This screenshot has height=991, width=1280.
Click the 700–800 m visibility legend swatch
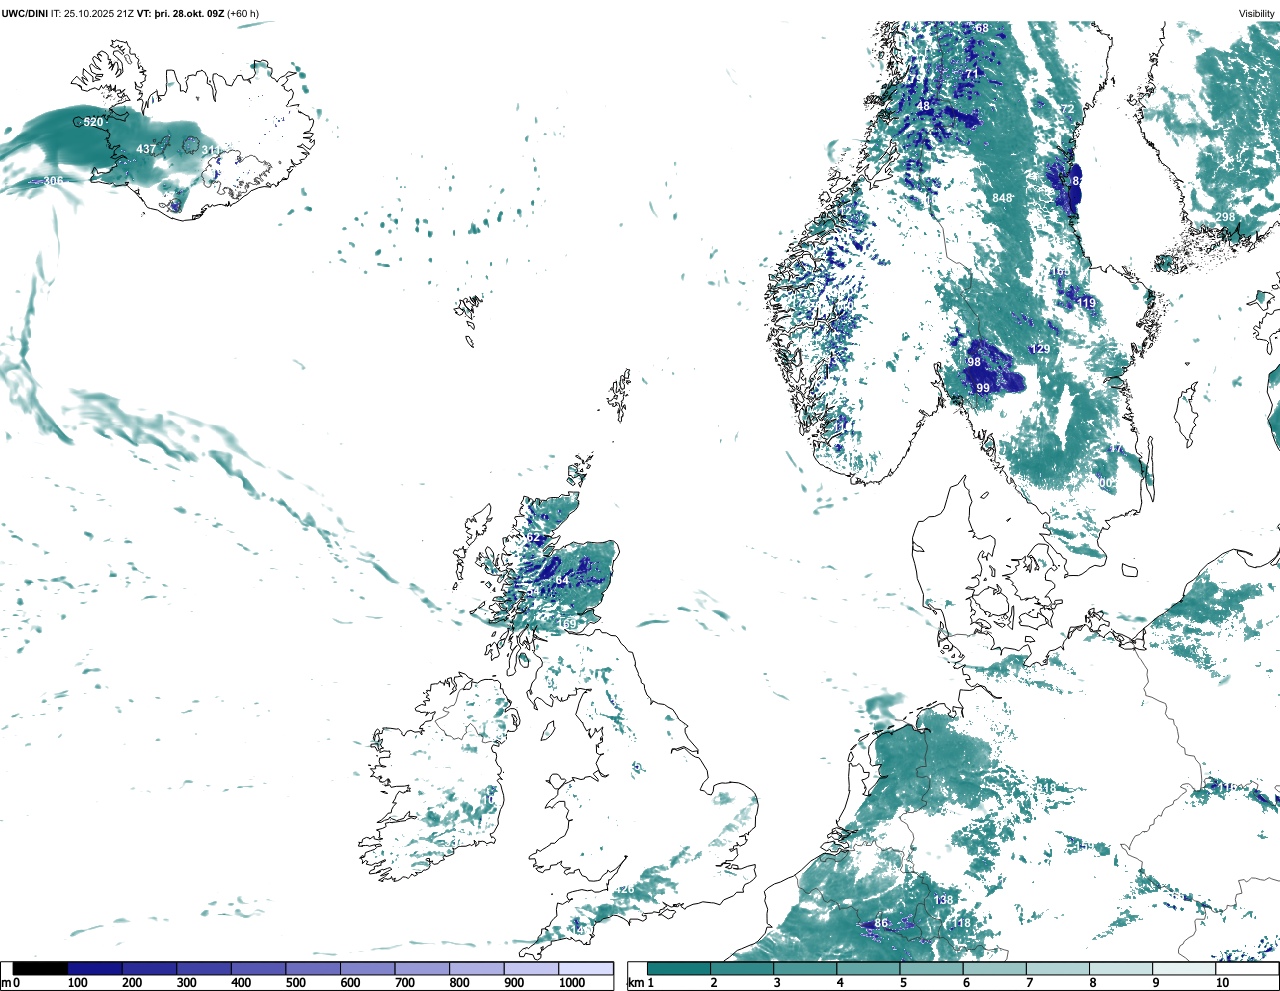(422, 968)
